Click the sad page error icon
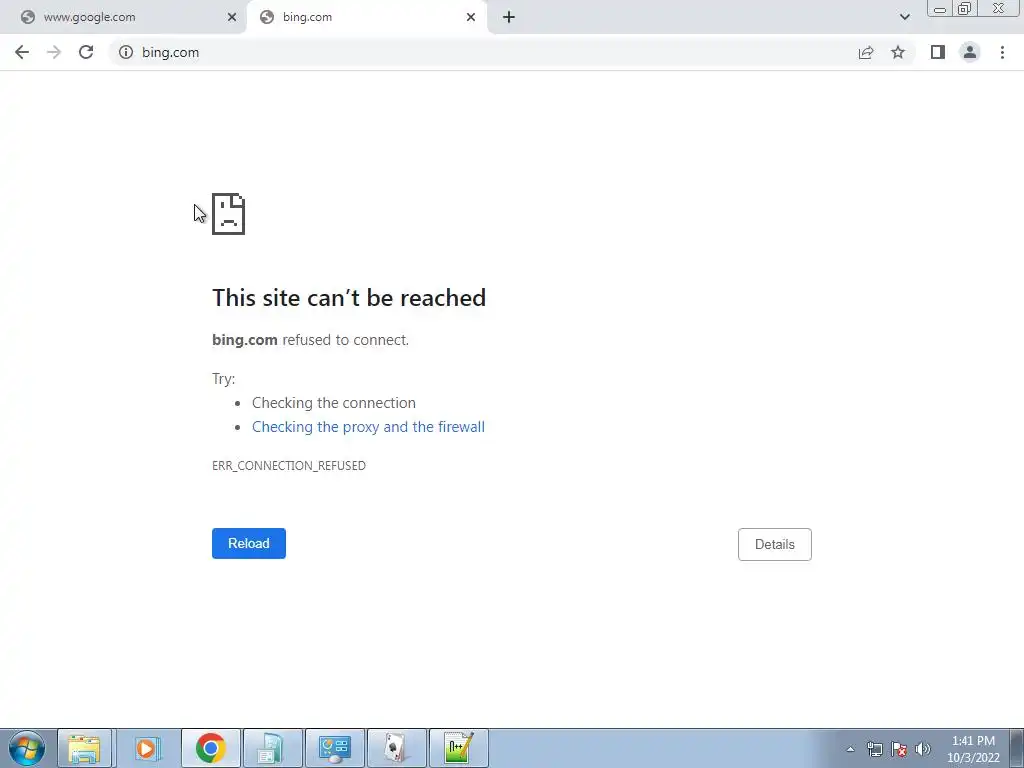Viewport: 1024px width, 768px height. pos(229,214)
